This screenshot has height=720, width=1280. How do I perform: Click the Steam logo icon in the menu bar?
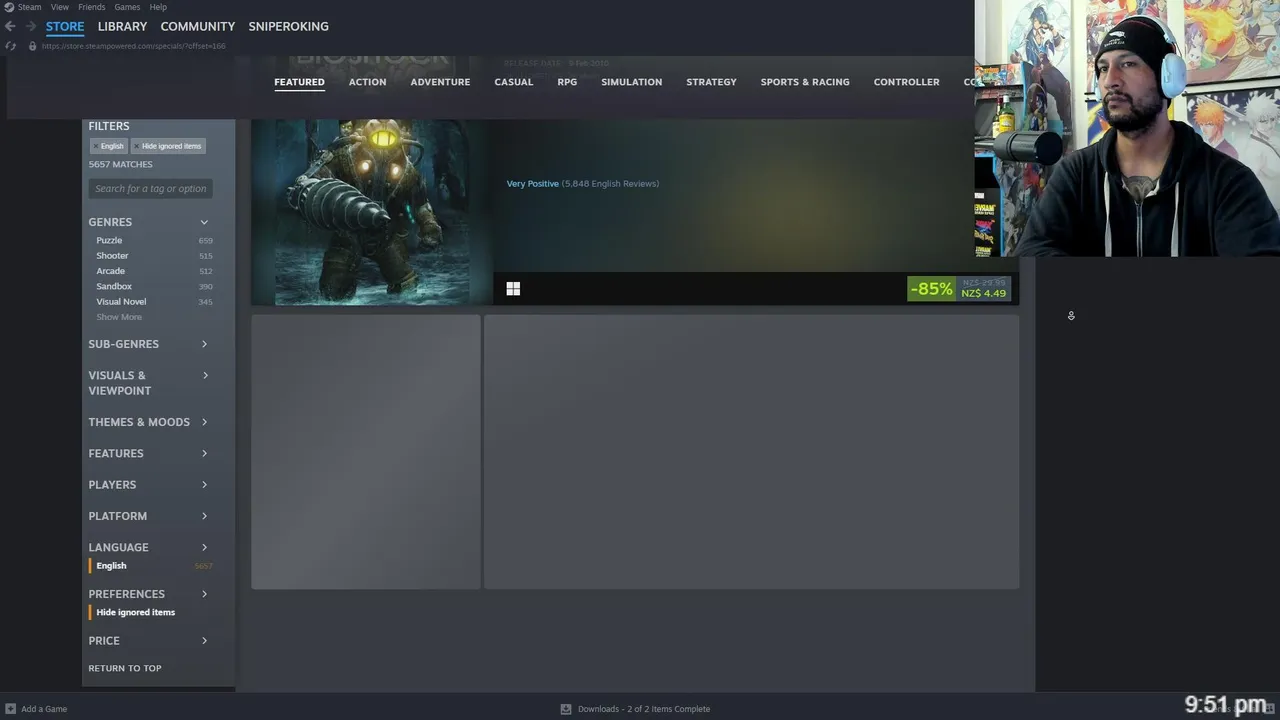coord(9,7)
